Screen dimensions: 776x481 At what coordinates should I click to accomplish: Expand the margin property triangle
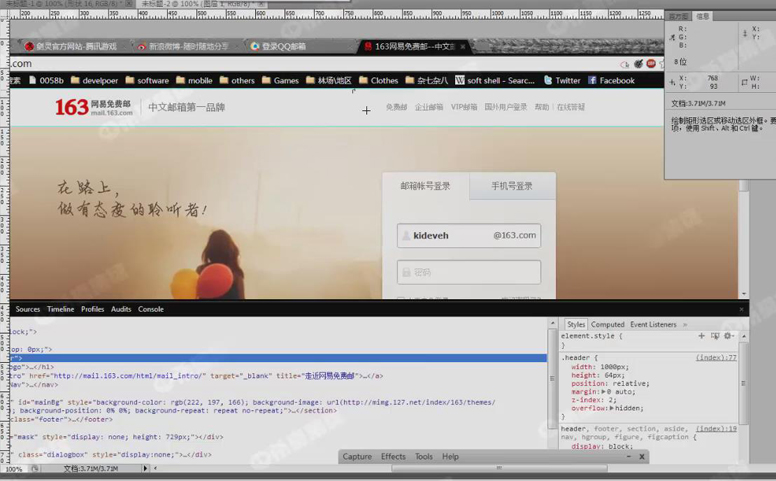click(x=606, y=392)
